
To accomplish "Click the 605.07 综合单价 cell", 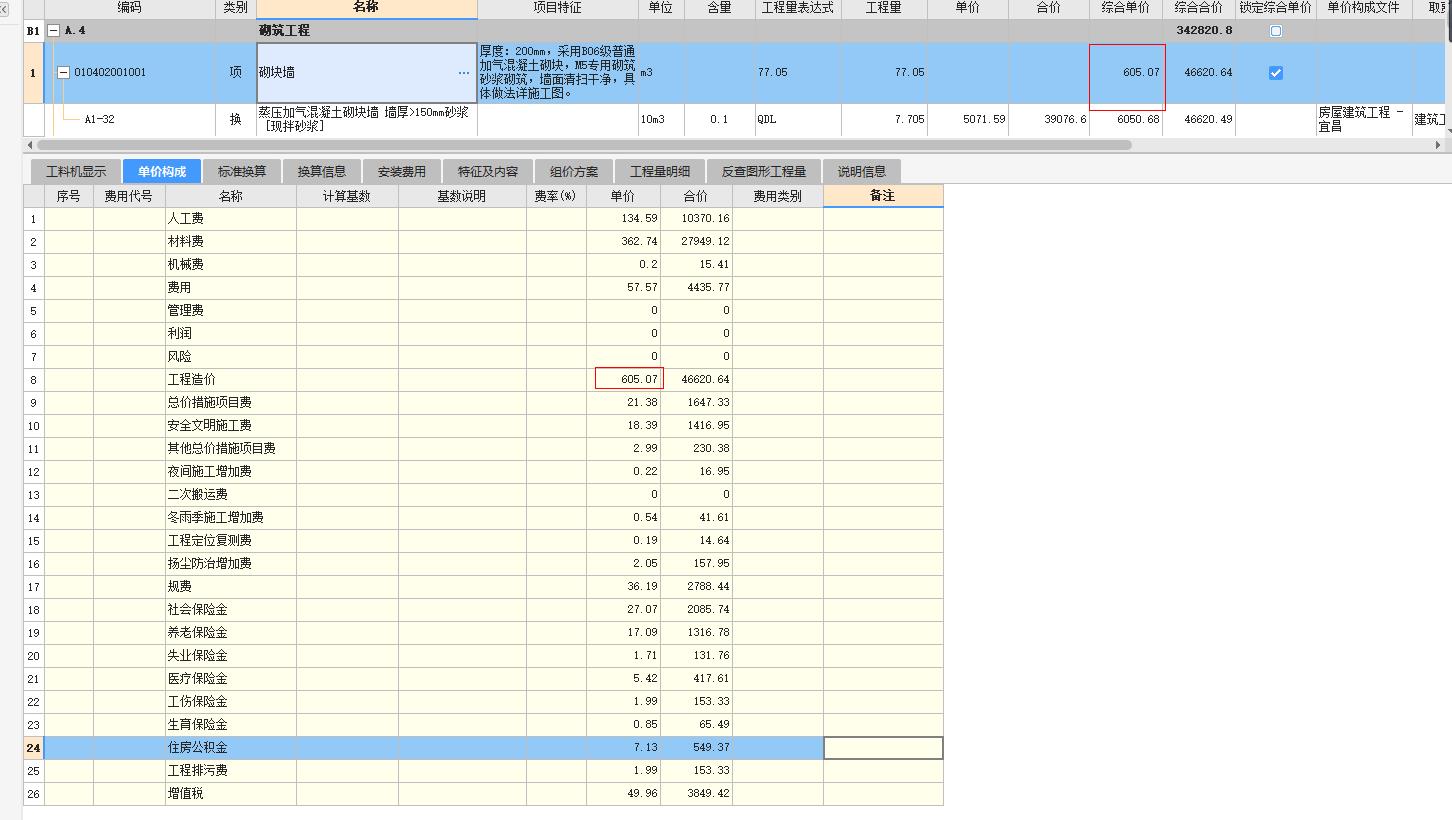I will (x=1127, y=73).
